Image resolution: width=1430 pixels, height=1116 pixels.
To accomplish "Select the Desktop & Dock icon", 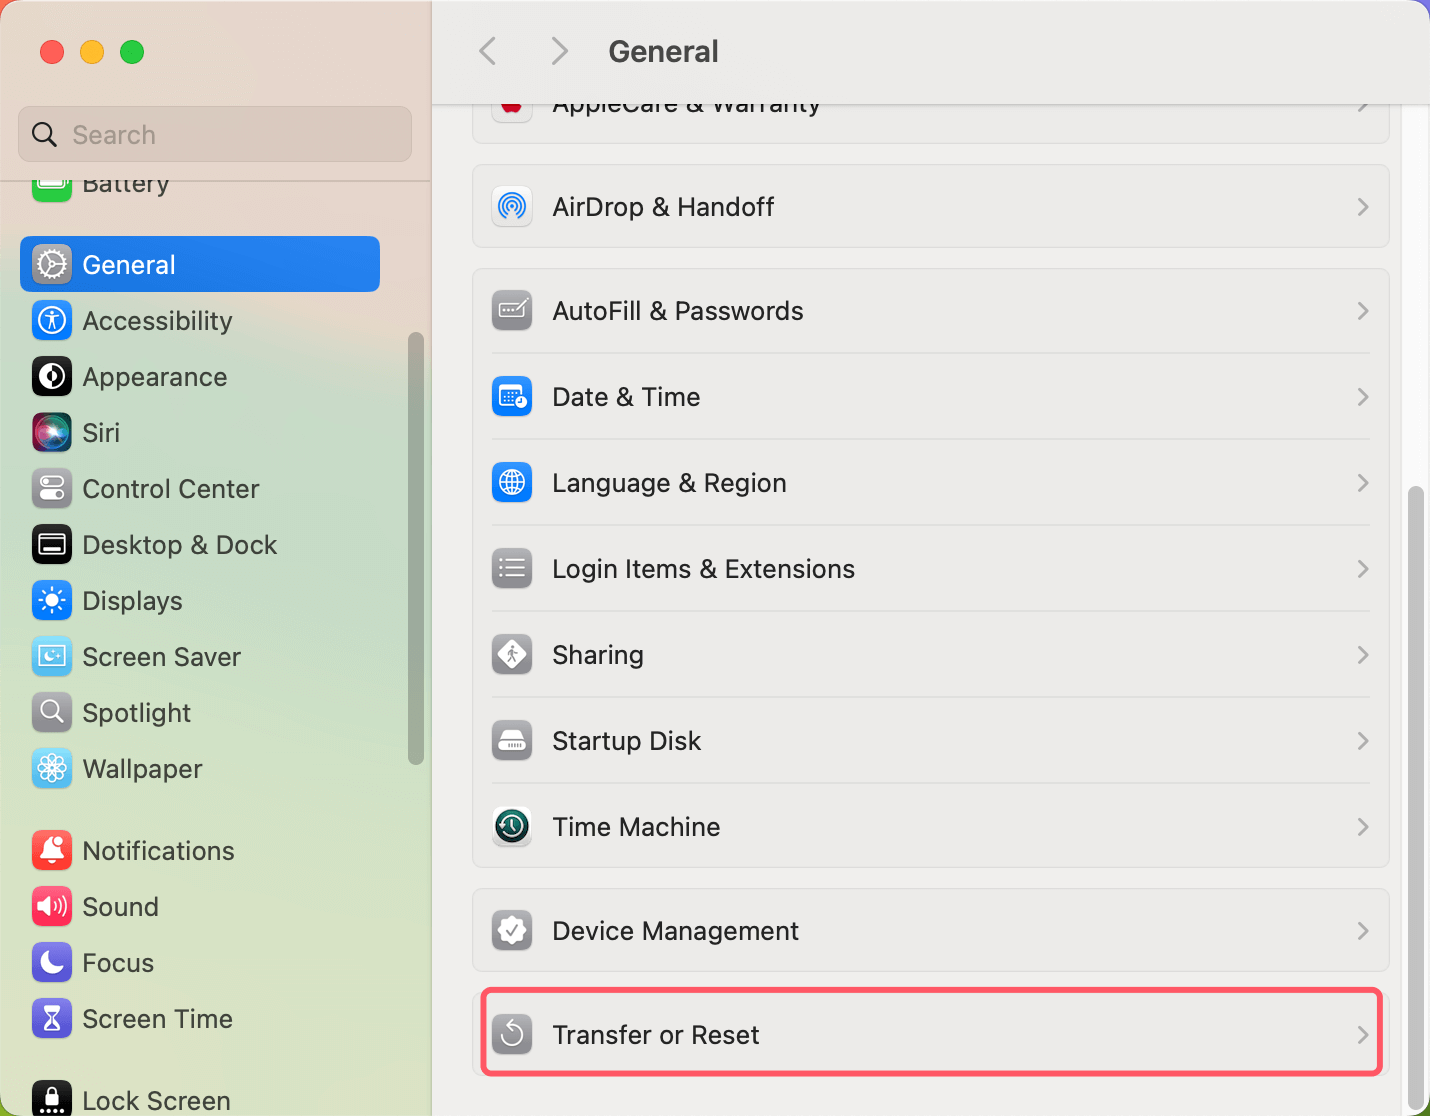I will [x=51, y=544].
